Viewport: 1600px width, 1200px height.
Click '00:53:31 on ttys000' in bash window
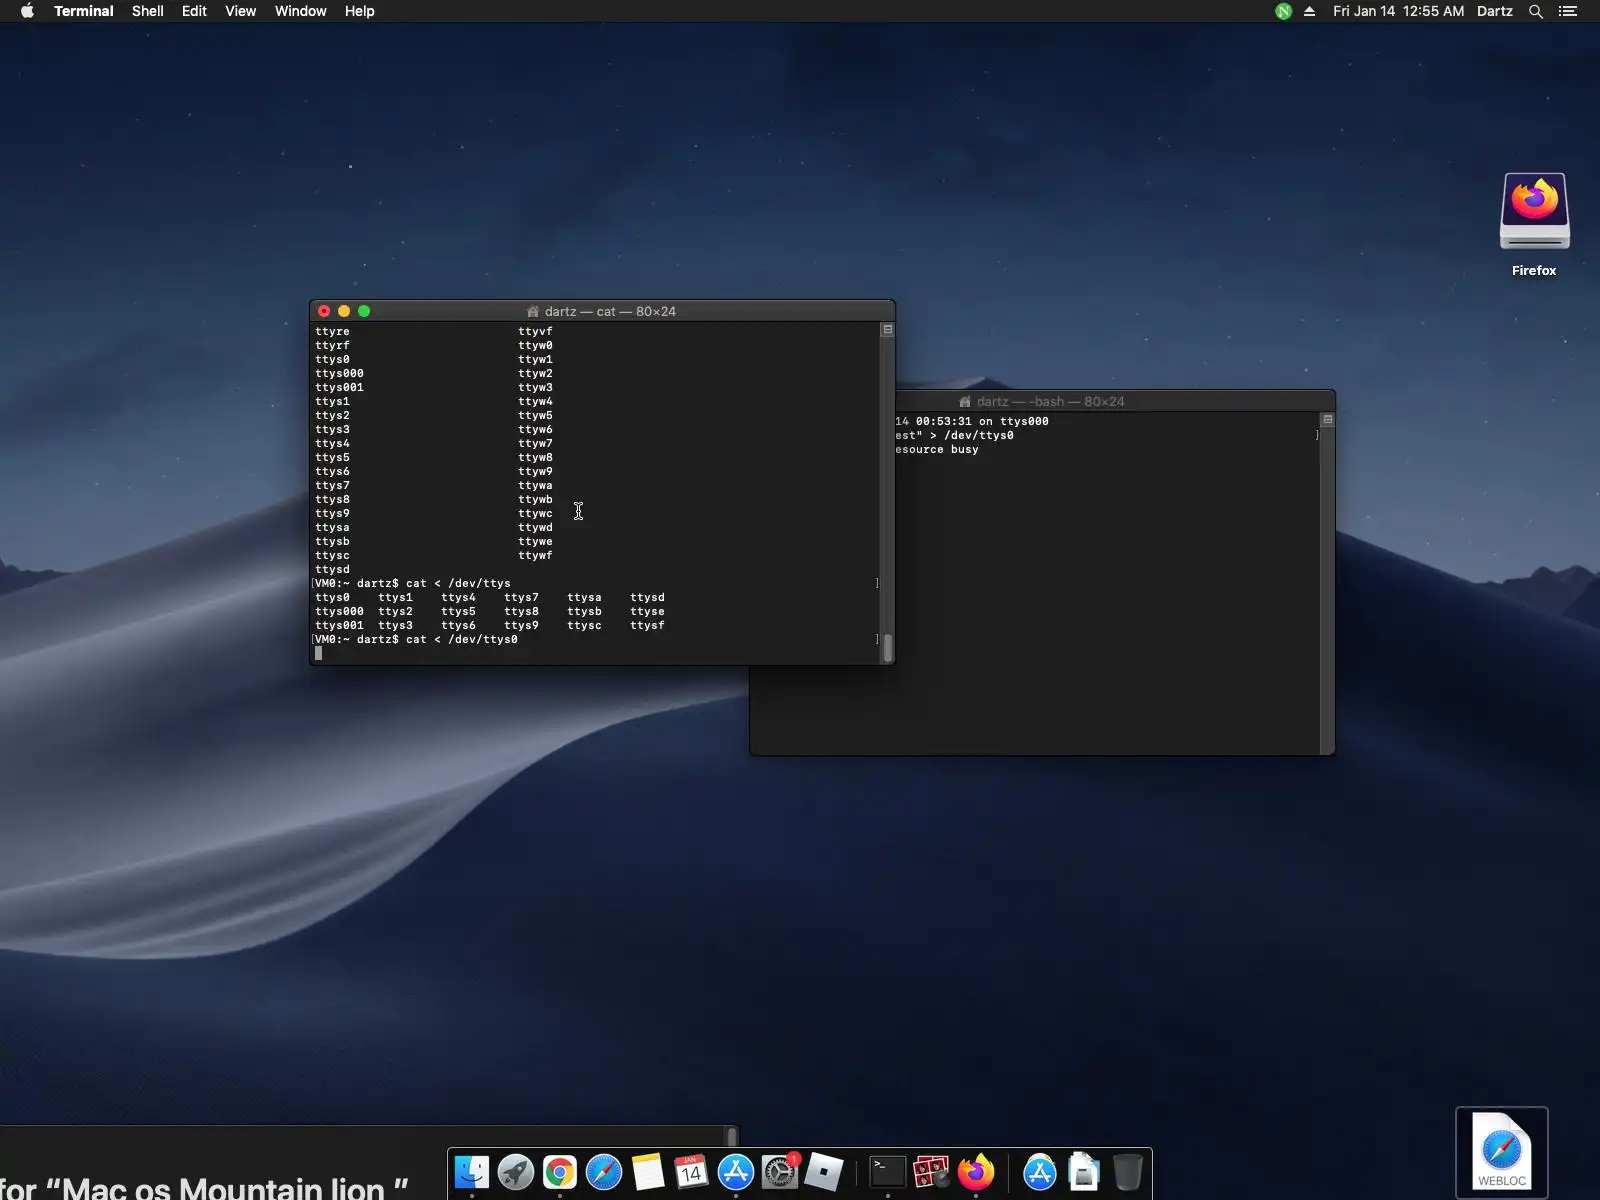coord(982,421)
